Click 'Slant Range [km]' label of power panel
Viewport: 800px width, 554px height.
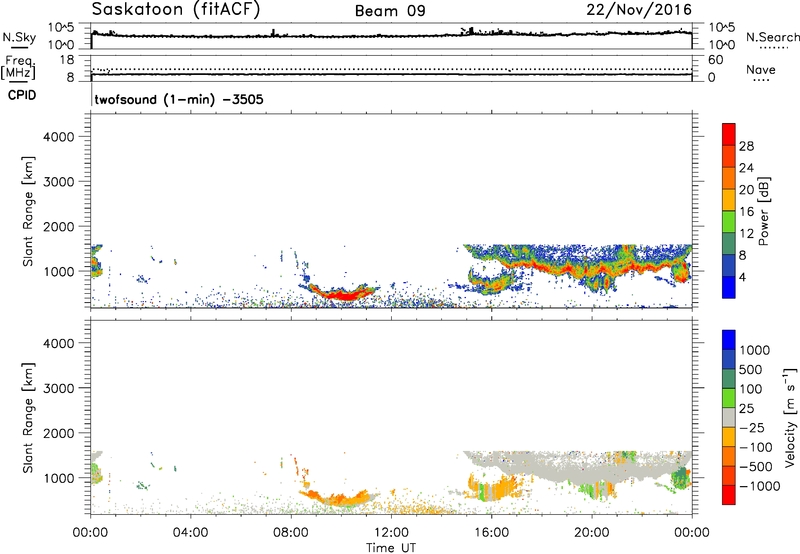tap(28, 211)
